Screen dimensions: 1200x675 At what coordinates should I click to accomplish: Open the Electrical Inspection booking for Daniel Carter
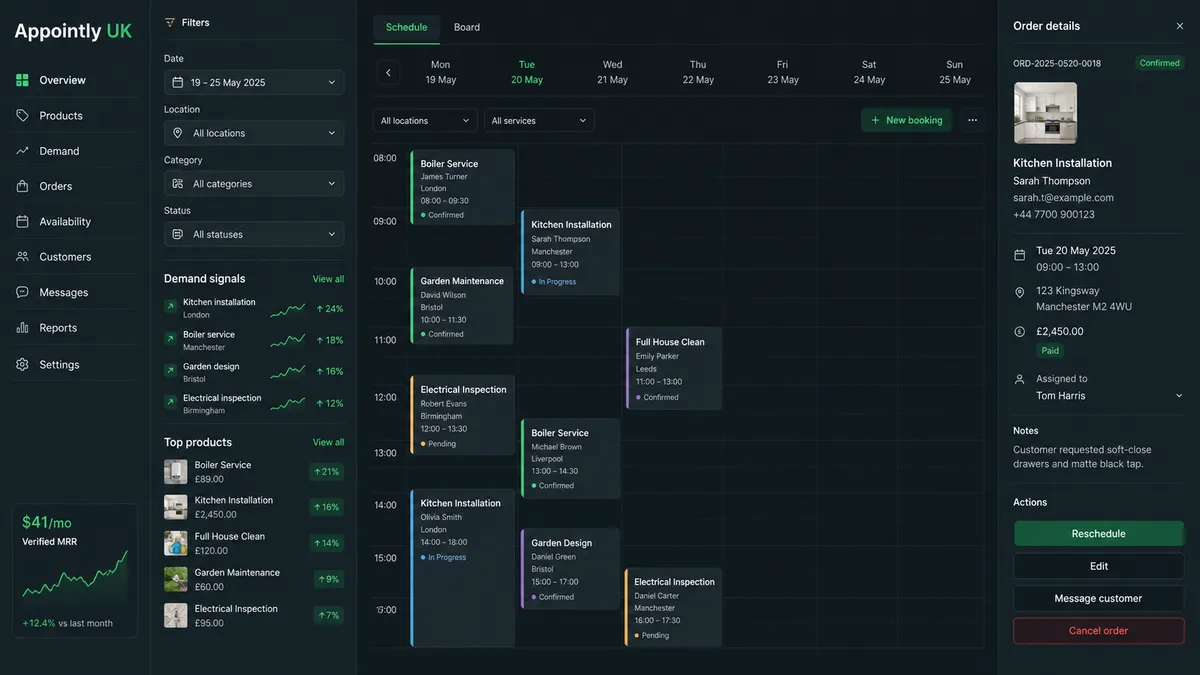[673, 607]
